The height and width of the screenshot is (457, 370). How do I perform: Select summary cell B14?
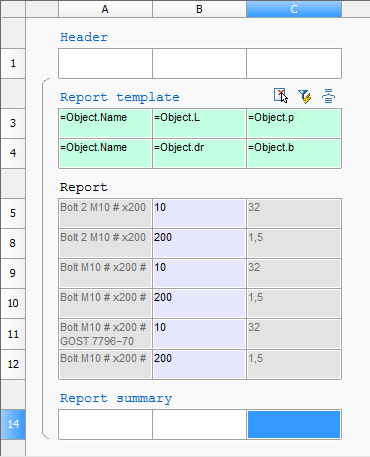coord(199,424)
